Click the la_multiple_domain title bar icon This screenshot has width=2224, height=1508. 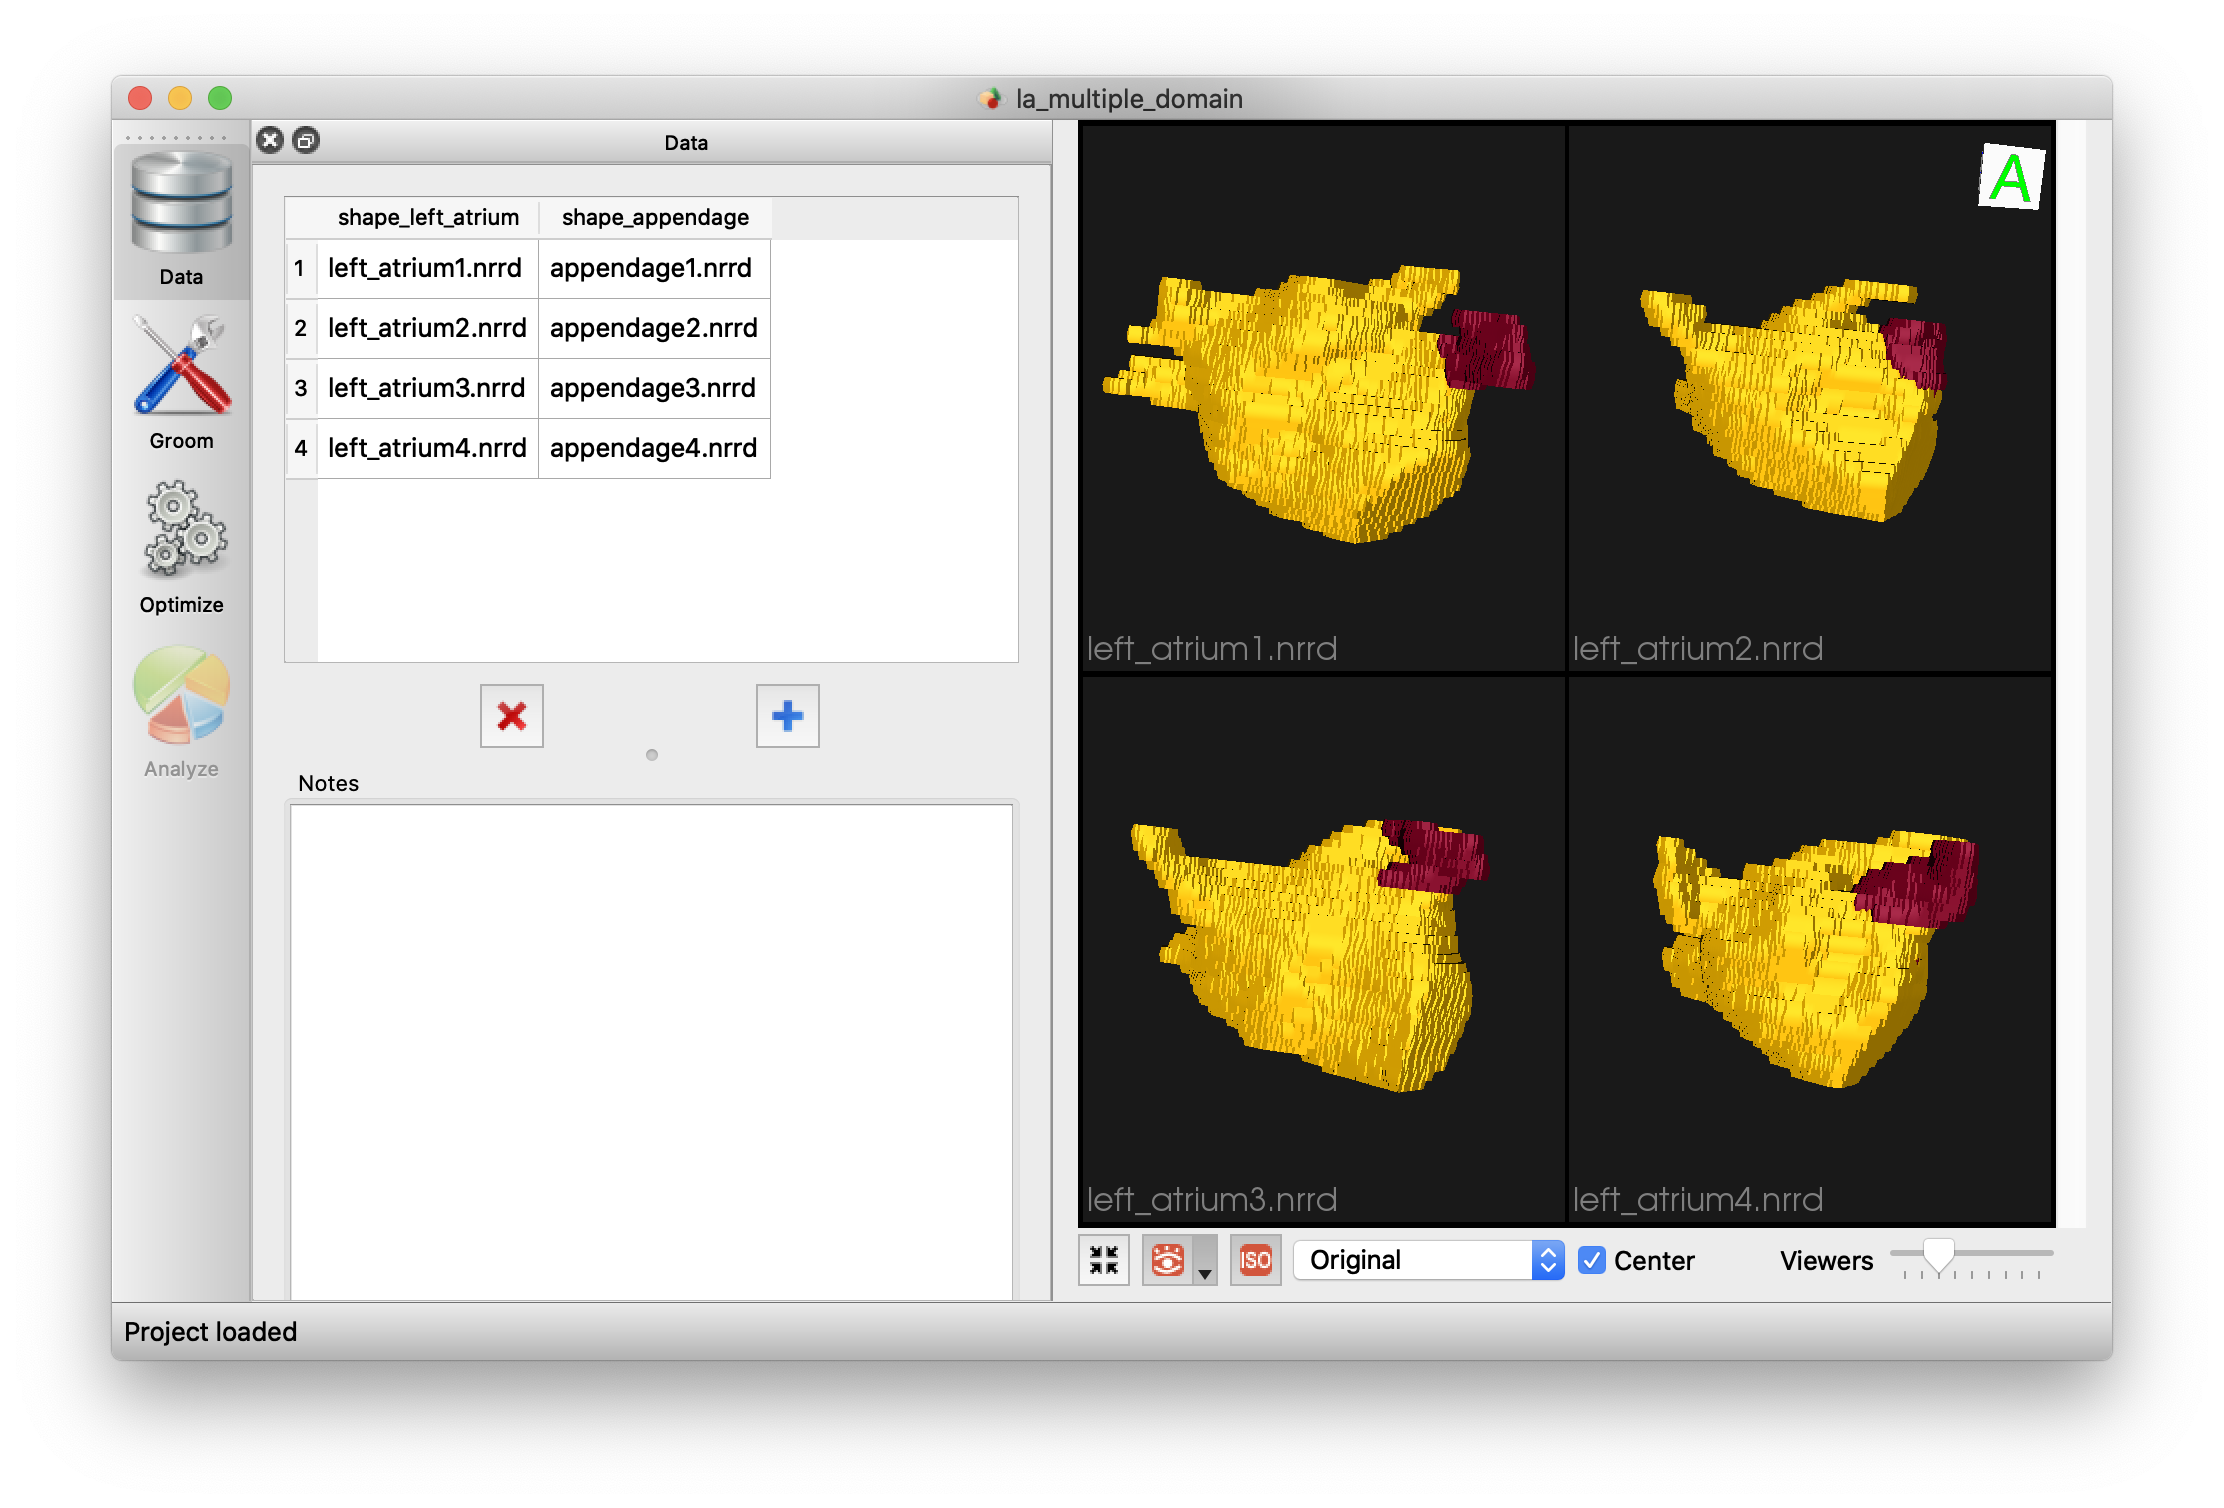pos(990,98)
